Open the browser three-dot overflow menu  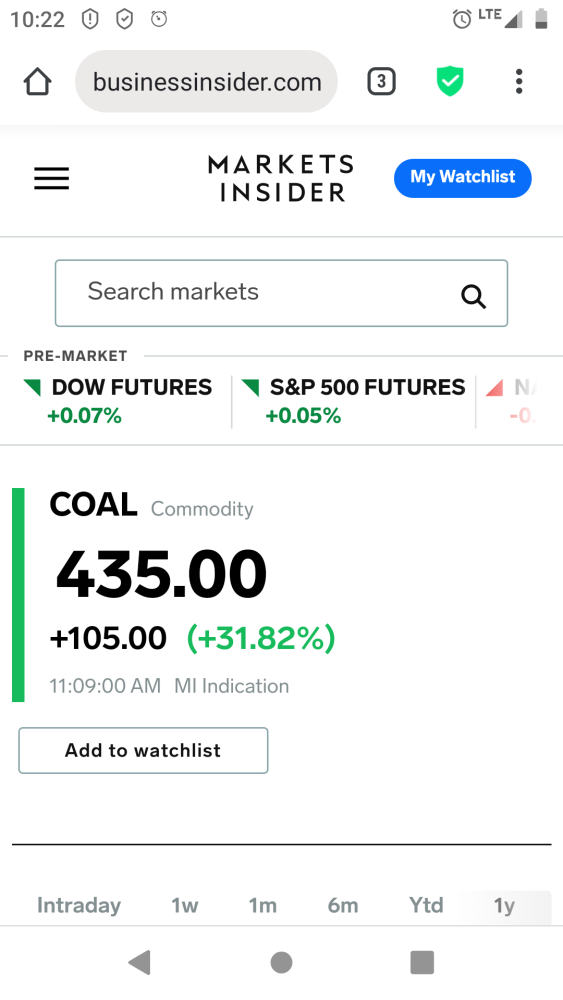tap(519, 82)
